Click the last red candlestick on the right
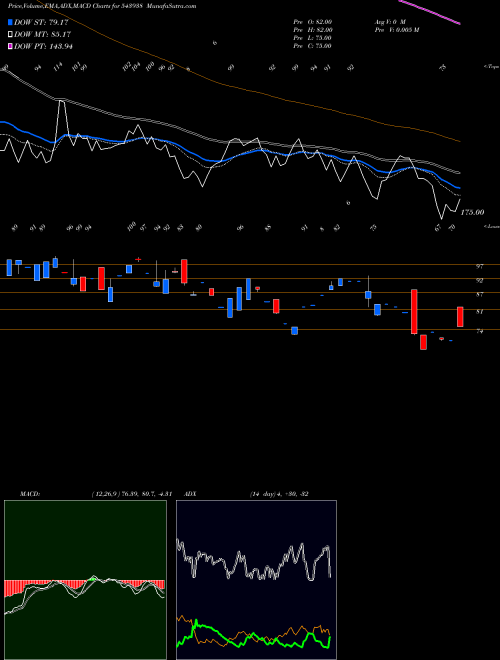Screen dimensions: 500x660 (x=460, y=317)
